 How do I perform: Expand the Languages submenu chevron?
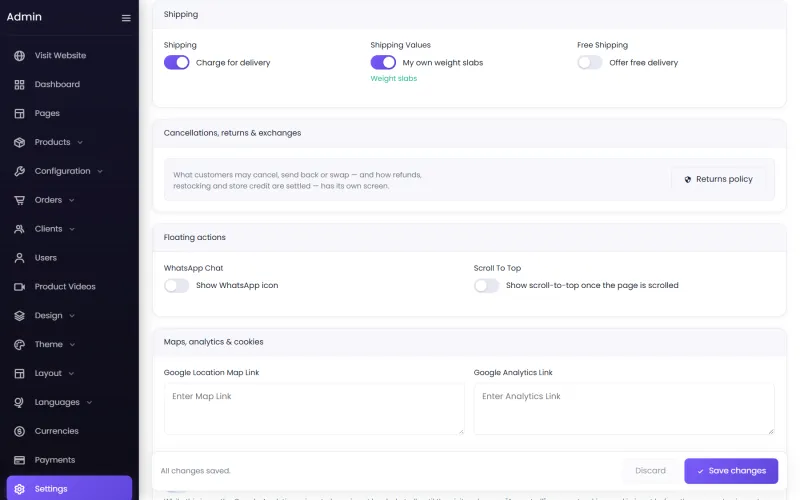pyautogui.click(x=89, y=403)
